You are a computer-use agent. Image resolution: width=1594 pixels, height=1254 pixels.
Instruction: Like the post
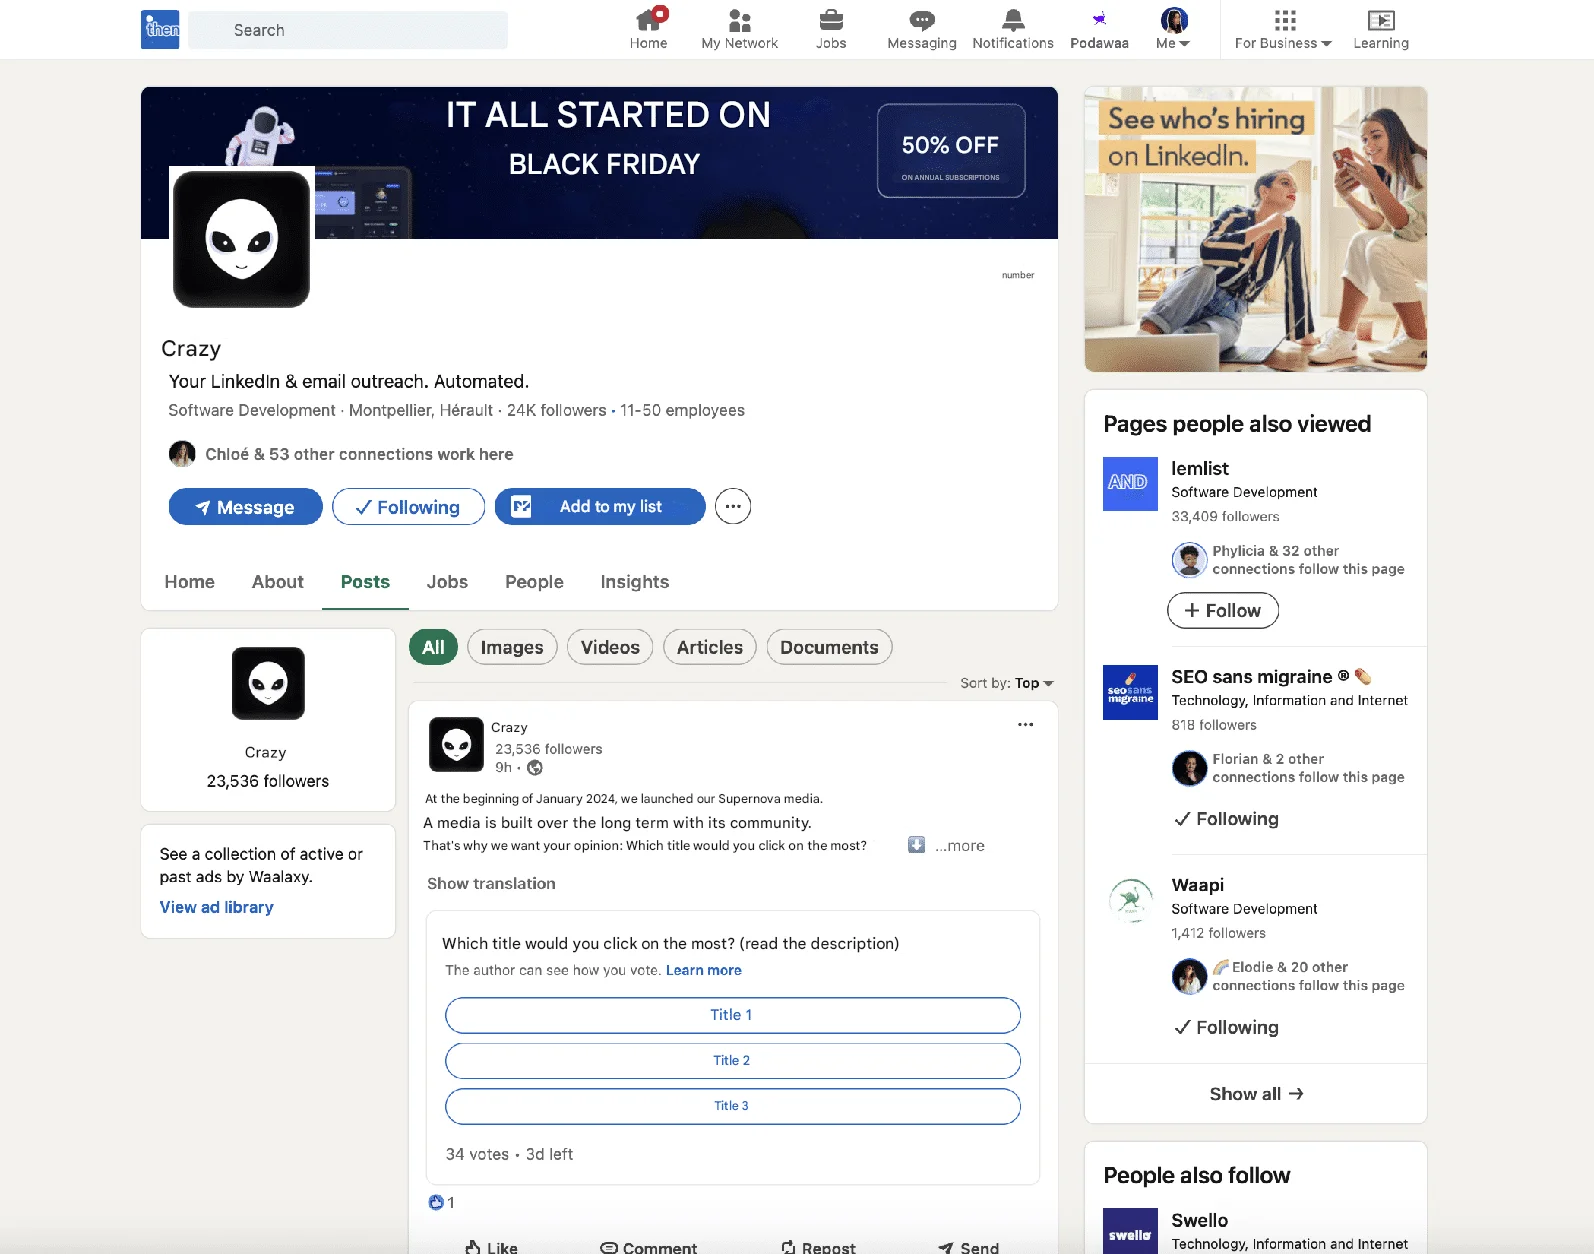[491, 1247]
